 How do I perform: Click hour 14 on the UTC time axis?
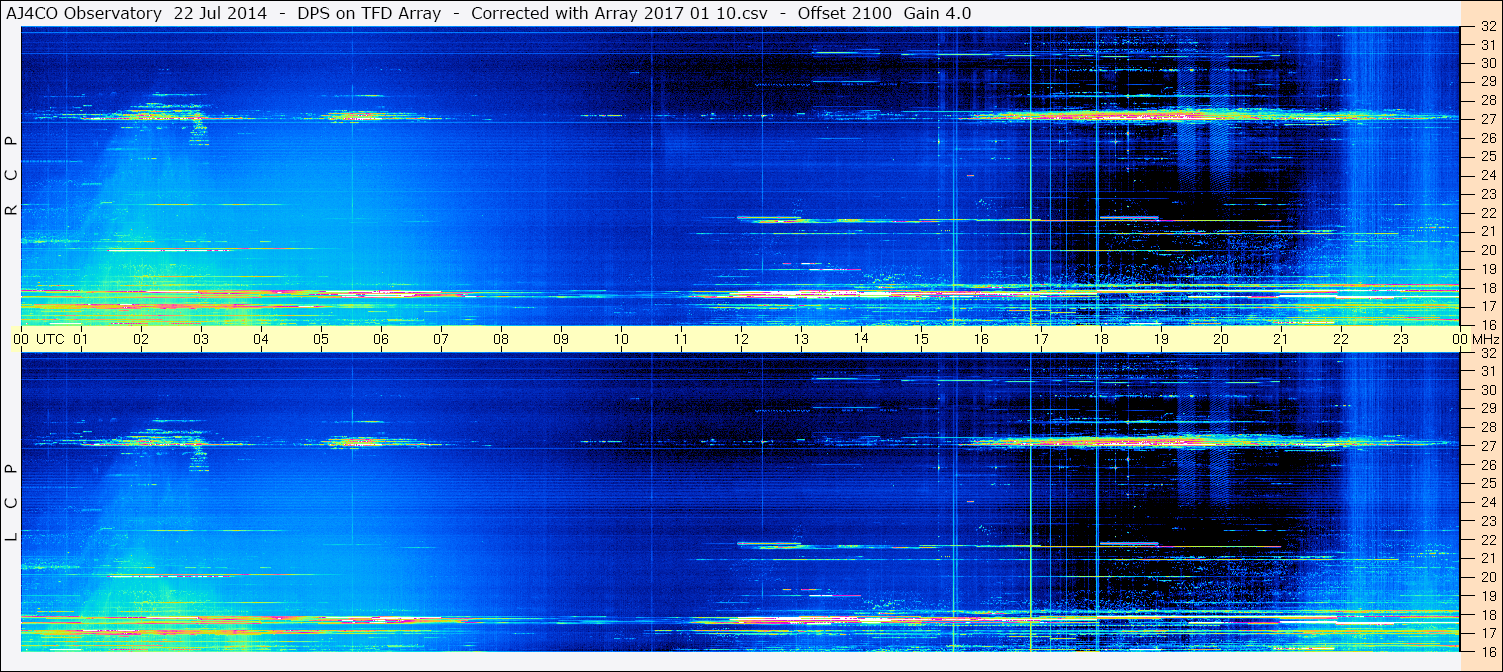pyautogui.click(x=861, y=339)
